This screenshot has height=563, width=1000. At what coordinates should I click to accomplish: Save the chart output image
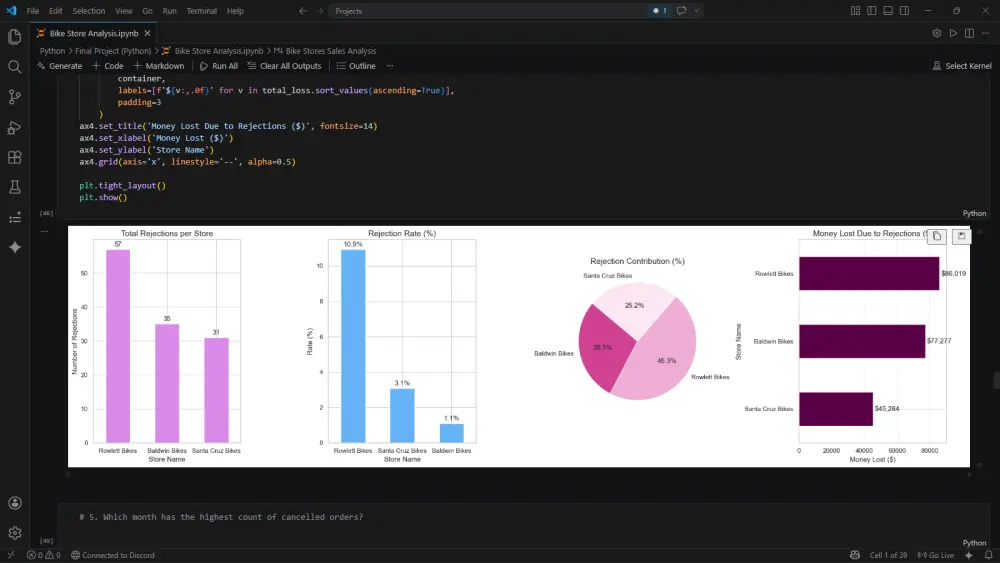(x=962, y=236)
